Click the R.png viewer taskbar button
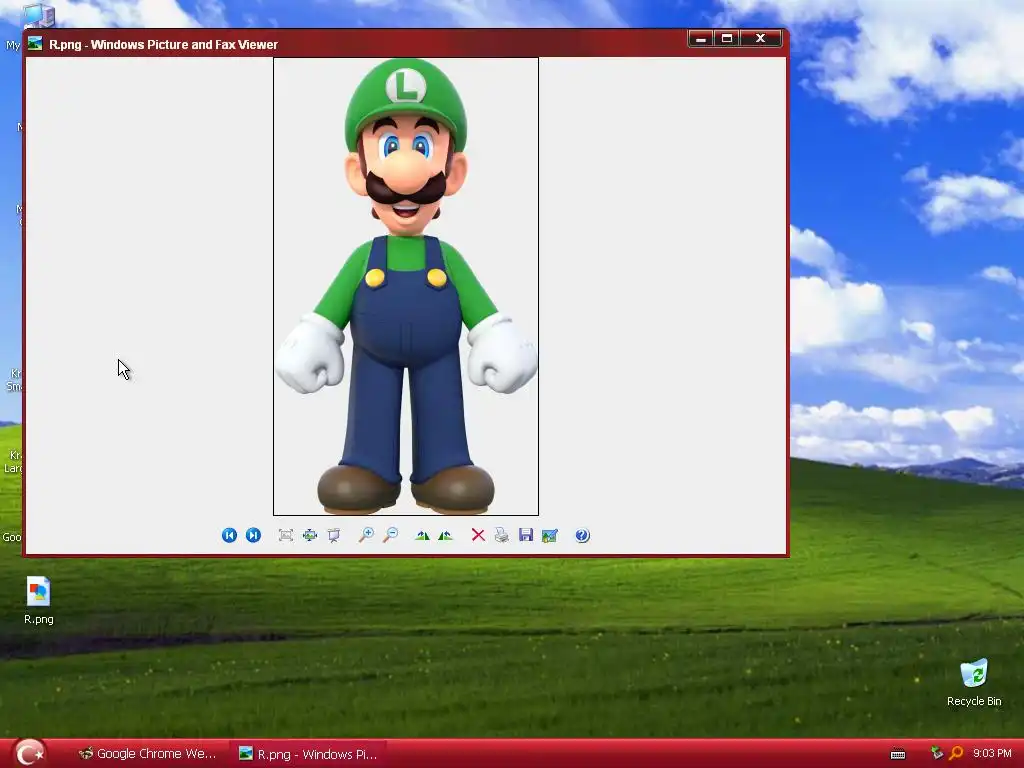The width and height of the screenshot is (1024, 768). (x=308, y=754)
